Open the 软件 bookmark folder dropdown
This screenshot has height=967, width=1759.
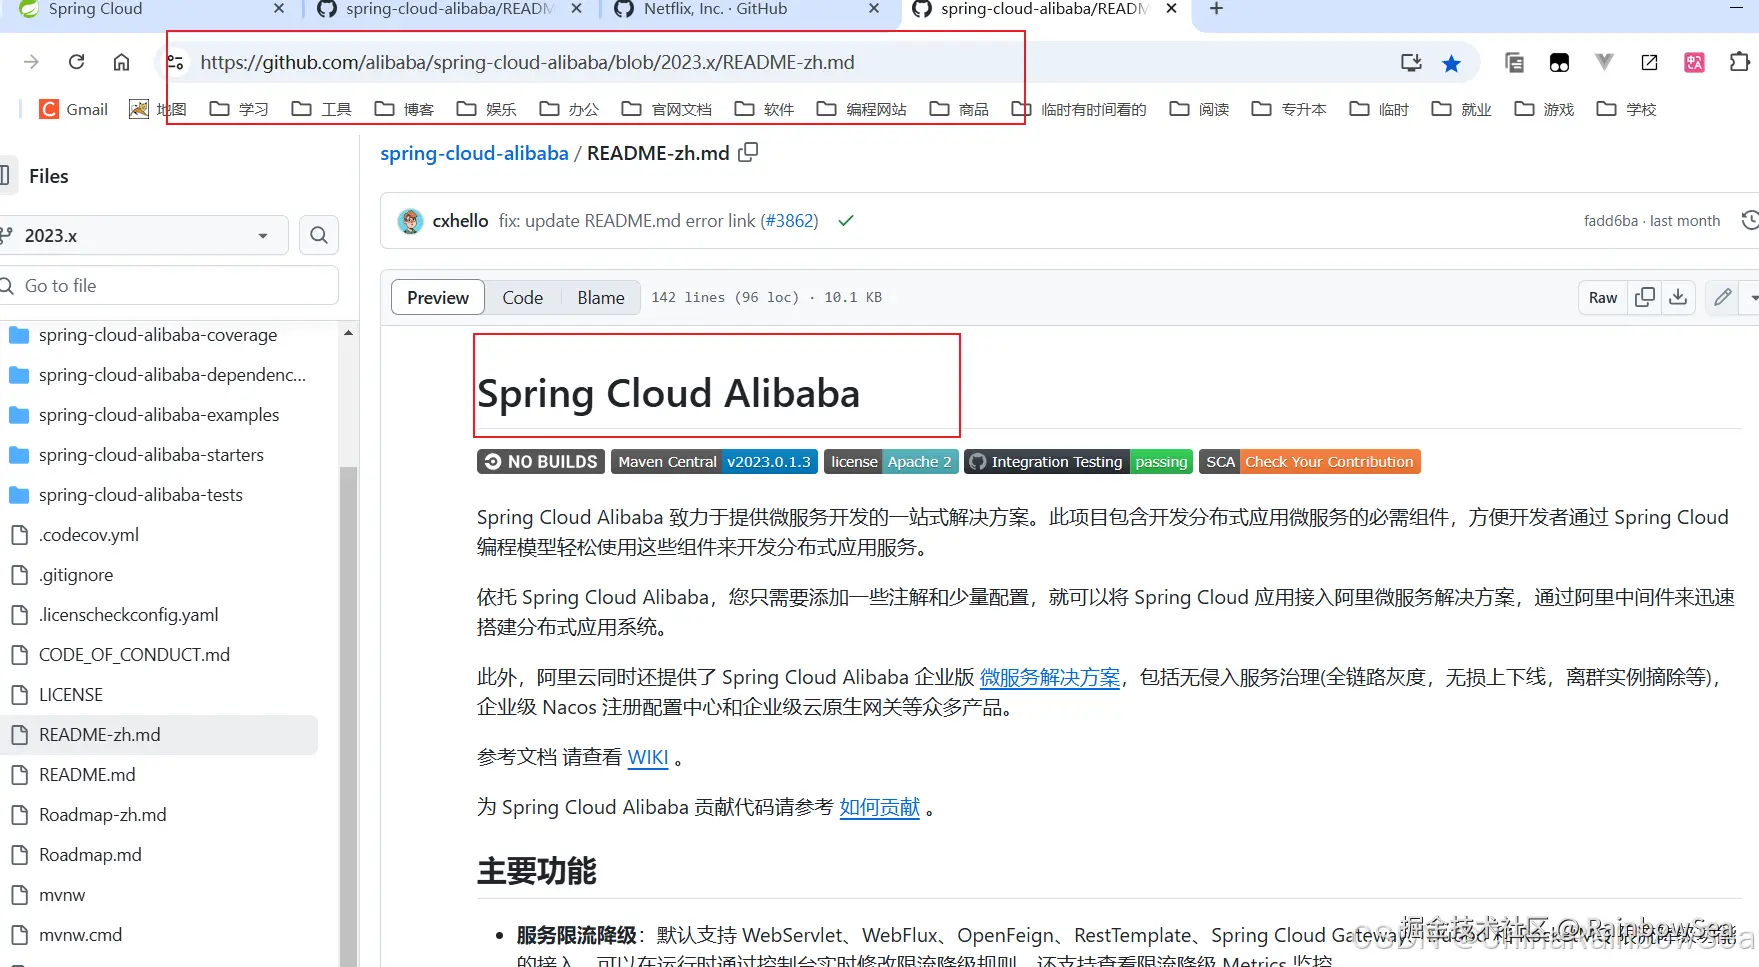click(764, 109)
